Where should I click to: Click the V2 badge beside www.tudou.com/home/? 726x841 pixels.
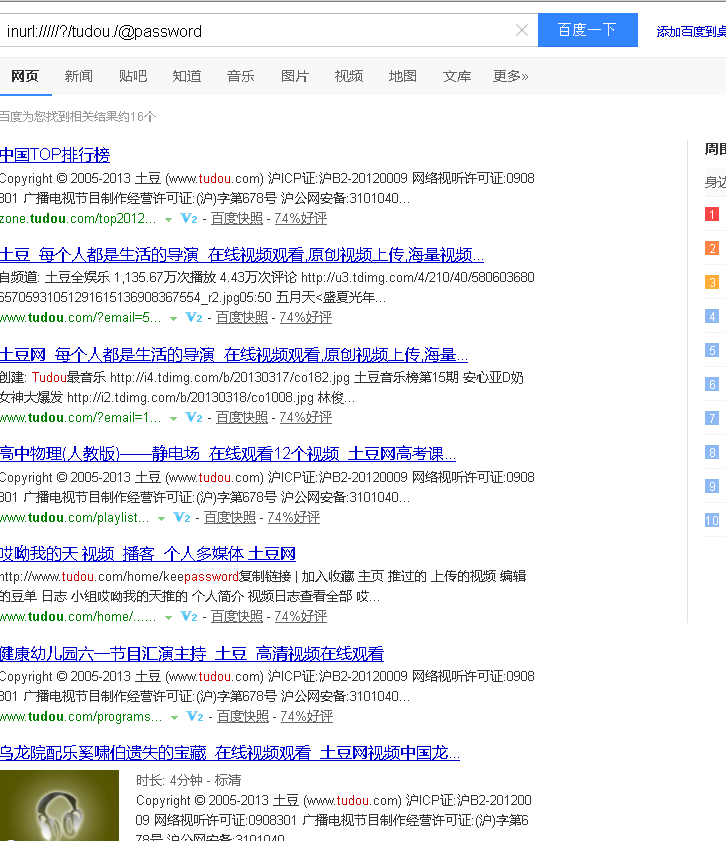[189, 616]
